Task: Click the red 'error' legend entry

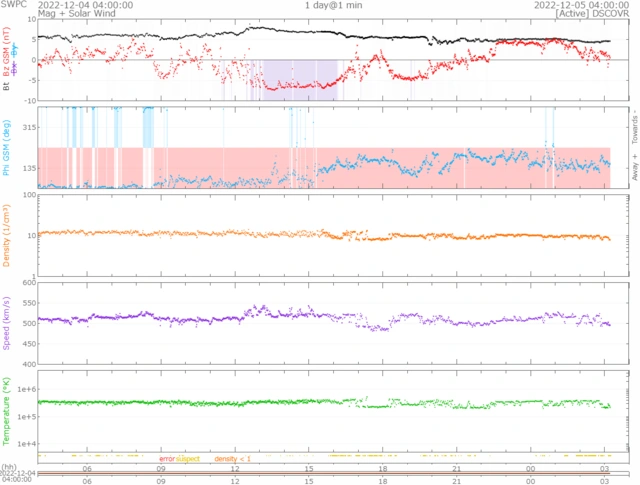Action: 167,458
